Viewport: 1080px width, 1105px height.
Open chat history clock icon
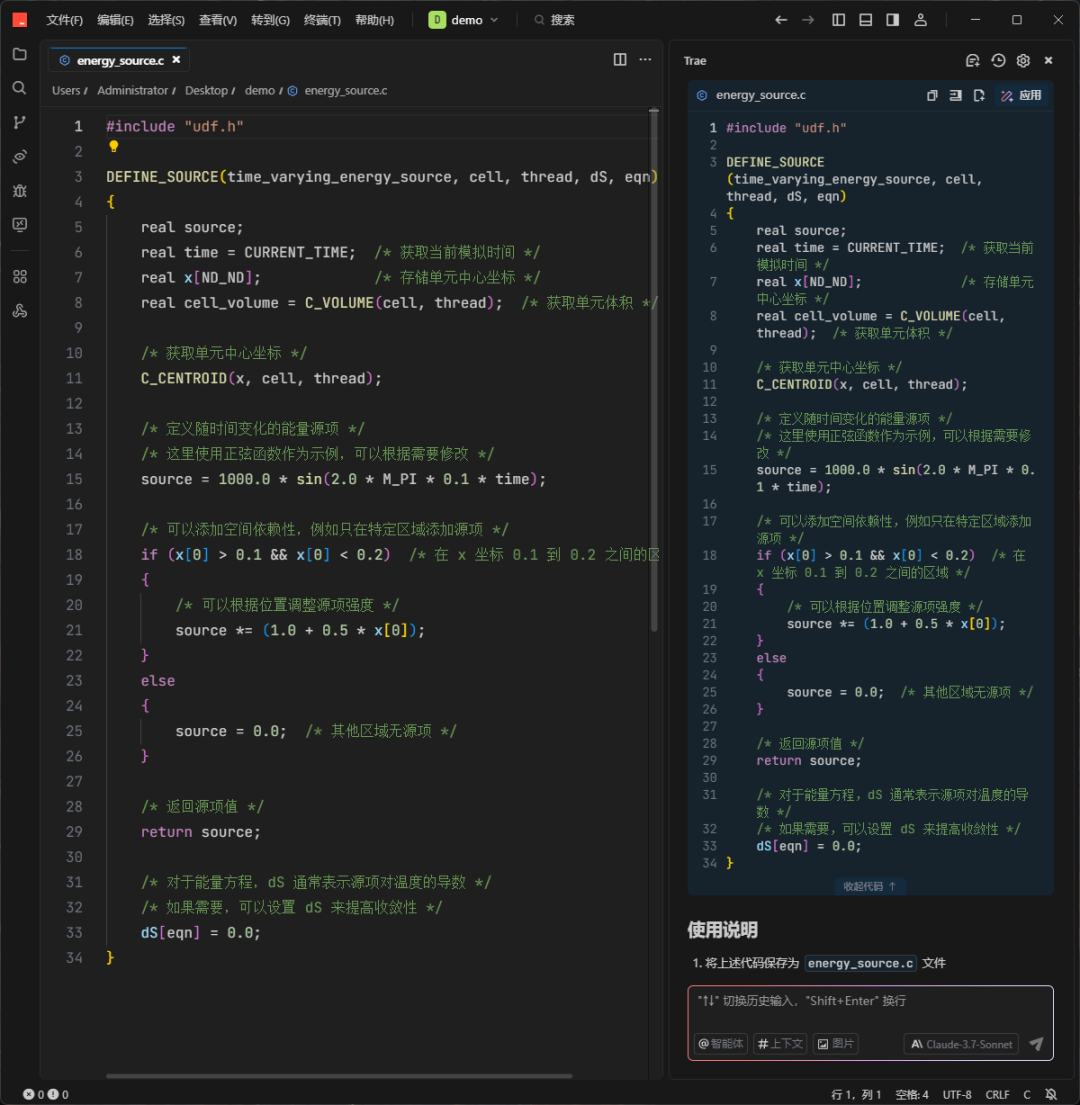coord(998,61)
